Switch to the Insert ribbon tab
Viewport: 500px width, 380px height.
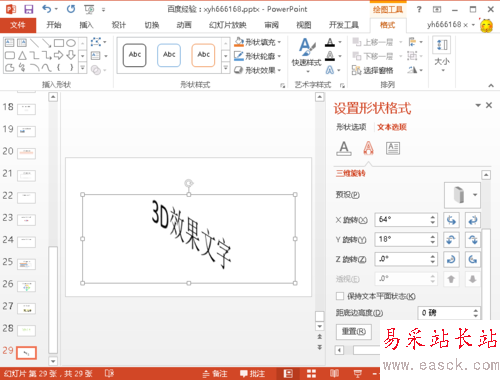tap(86, 25)
